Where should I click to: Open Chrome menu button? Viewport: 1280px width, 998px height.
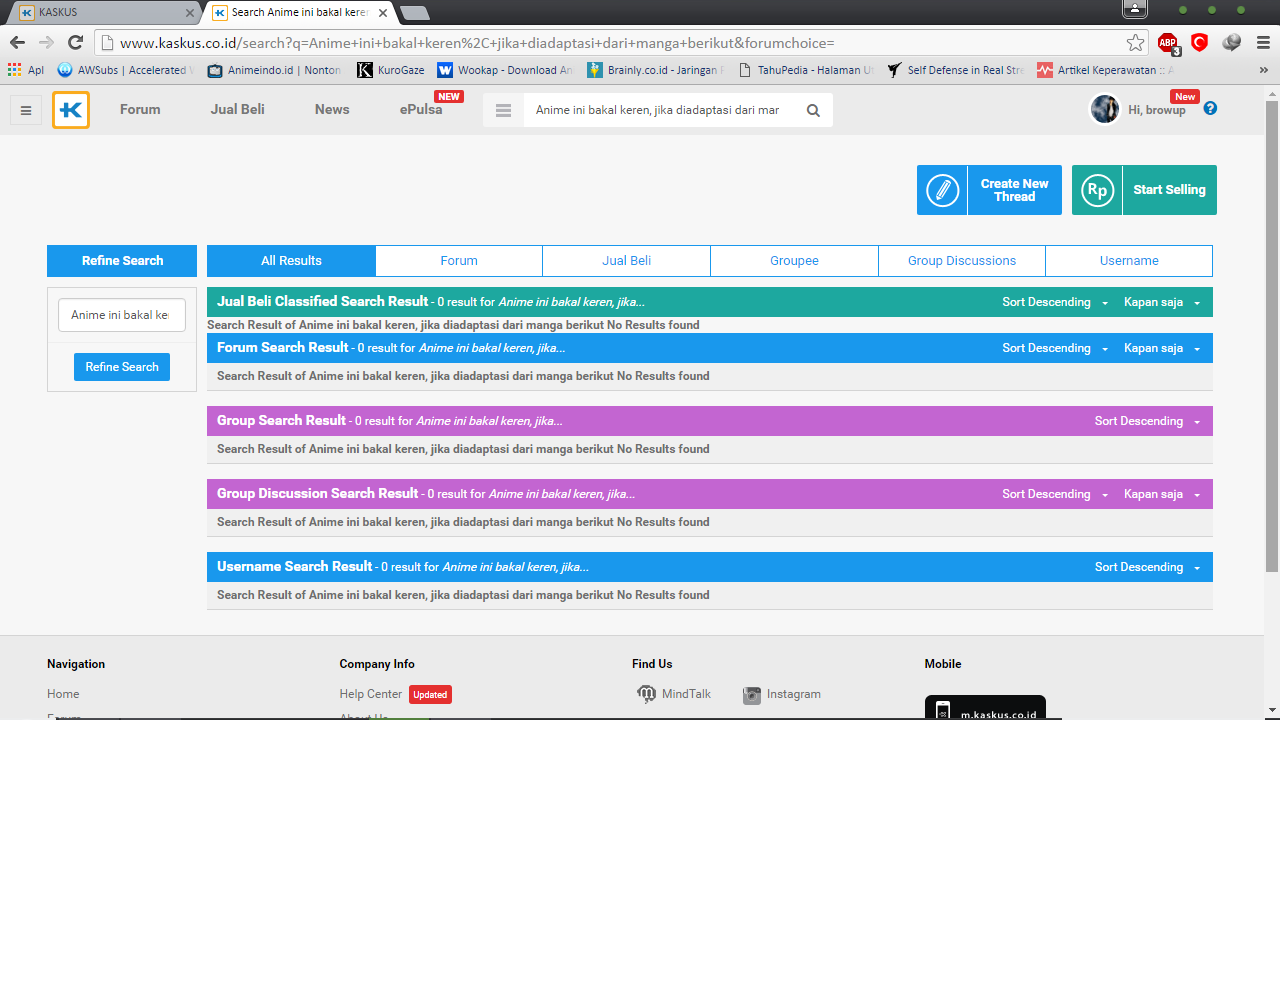coord(1263,42)
